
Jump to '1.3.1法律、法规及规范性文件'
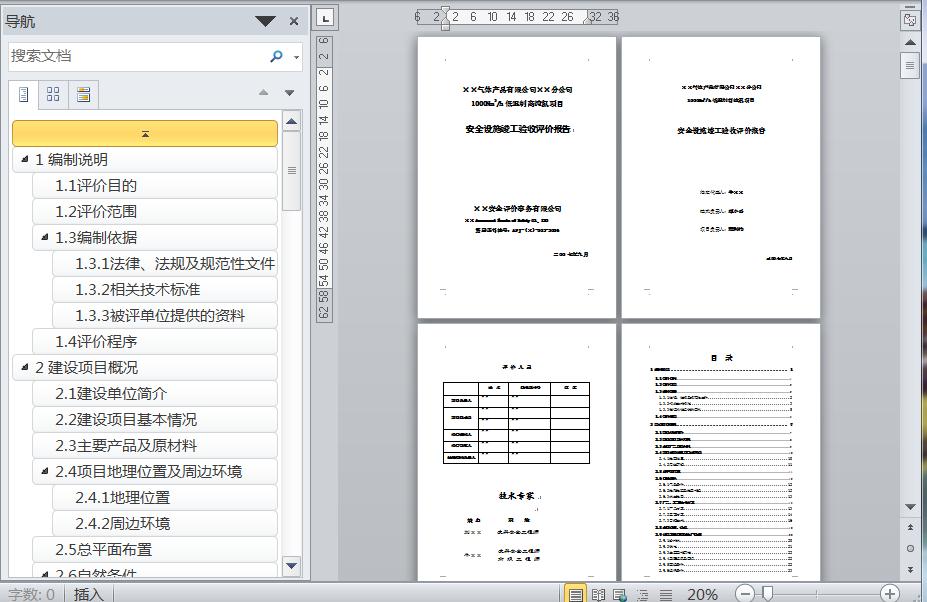point(165,264)
